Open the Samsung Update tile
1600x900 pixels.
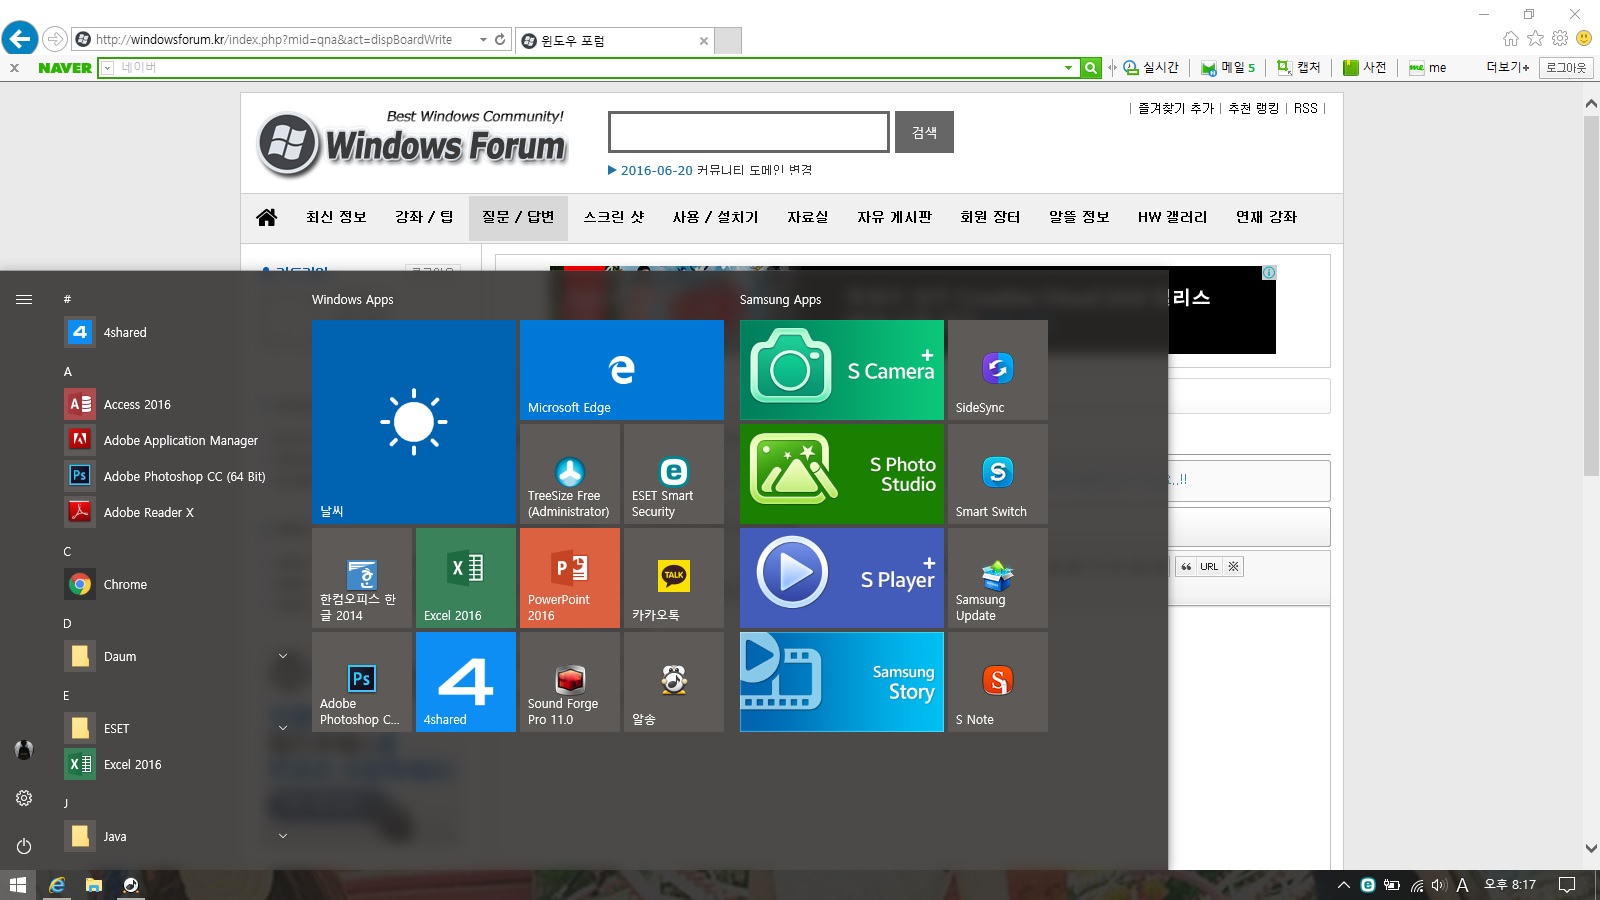997,578
